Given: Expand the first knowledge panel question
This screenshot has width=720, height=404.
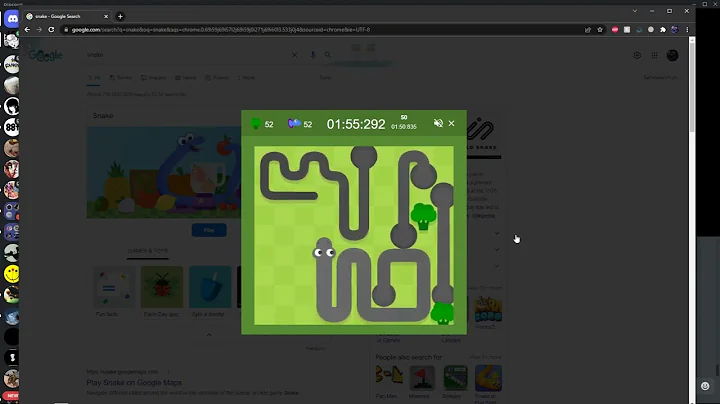Looking at the screenshot, I should 496,233.
